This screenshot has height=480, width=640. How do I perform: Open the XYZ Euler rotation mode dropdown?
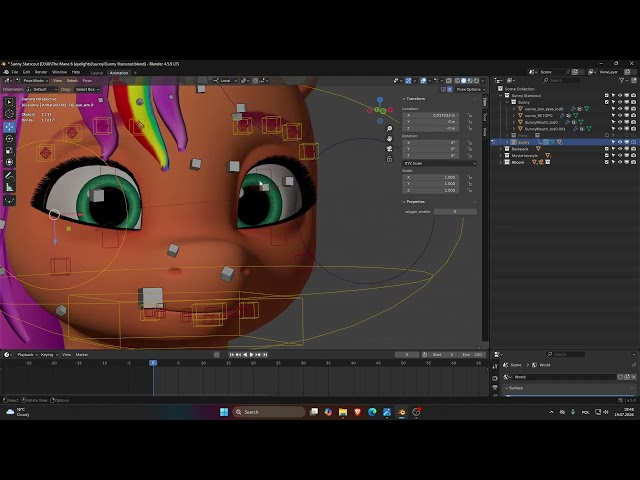[439, 163]
